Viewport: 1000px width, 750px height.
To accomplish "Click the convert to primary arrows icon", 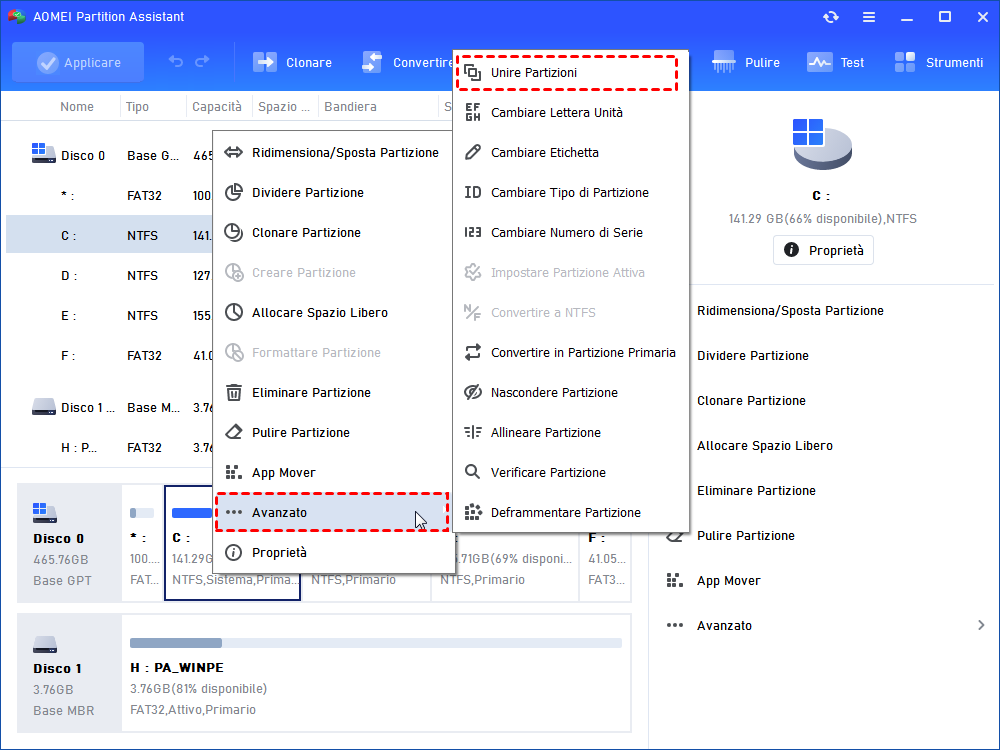I will [x=473, y=353].
